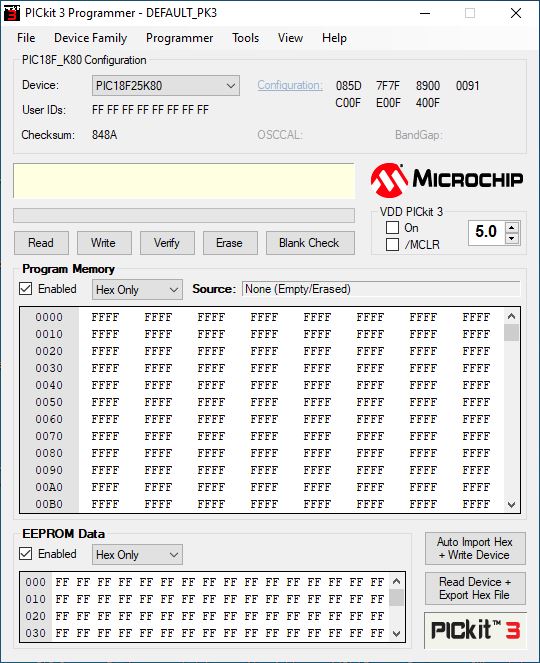Click program memory address row 00B0

(x=49, y=504)
